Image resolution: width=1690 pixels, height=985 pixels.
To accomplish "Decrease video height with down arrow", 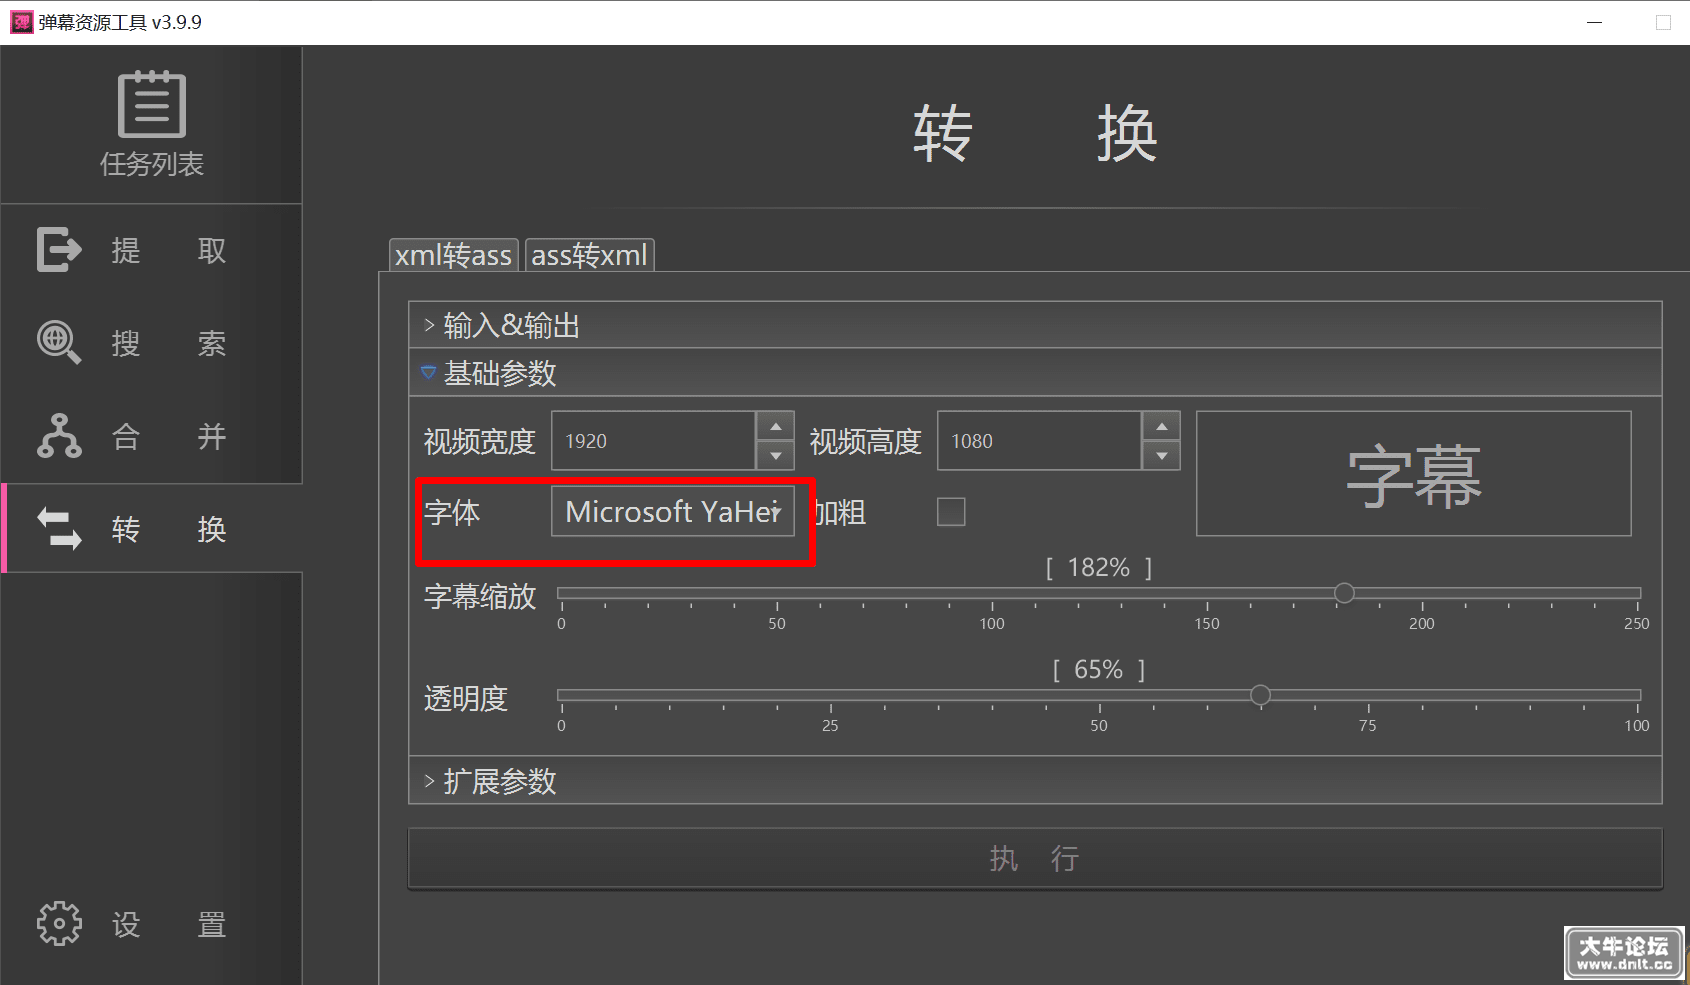I will 1161,456.
